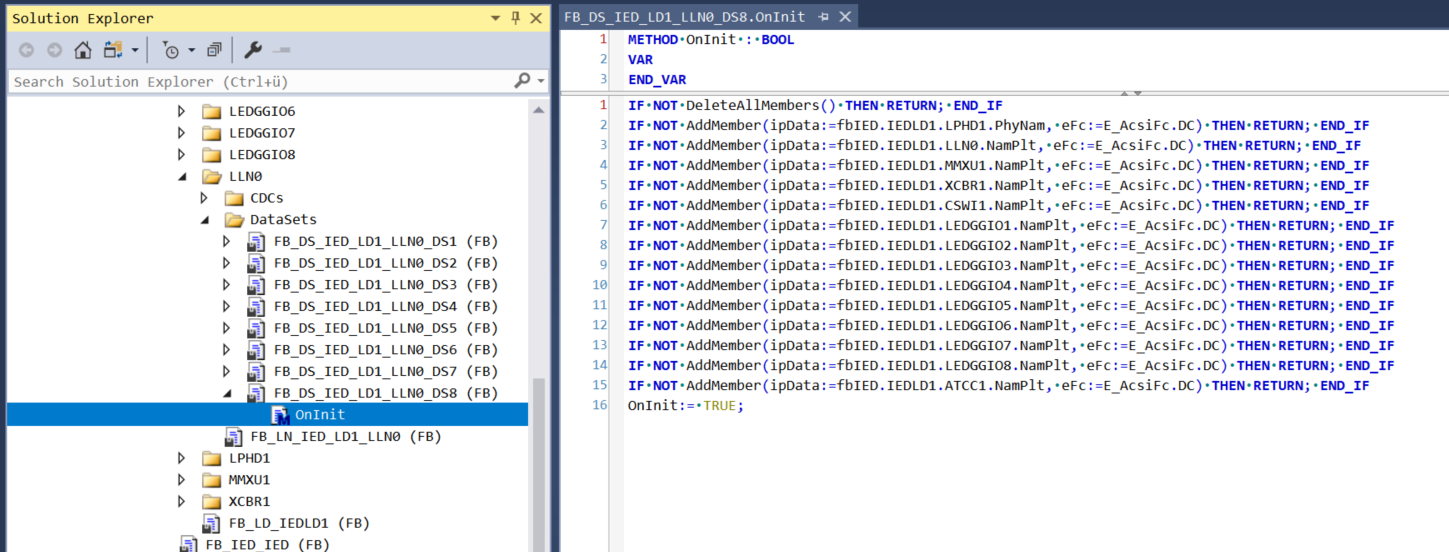Select the OnInit method item
1449x552 pixels.
(319, 415)
